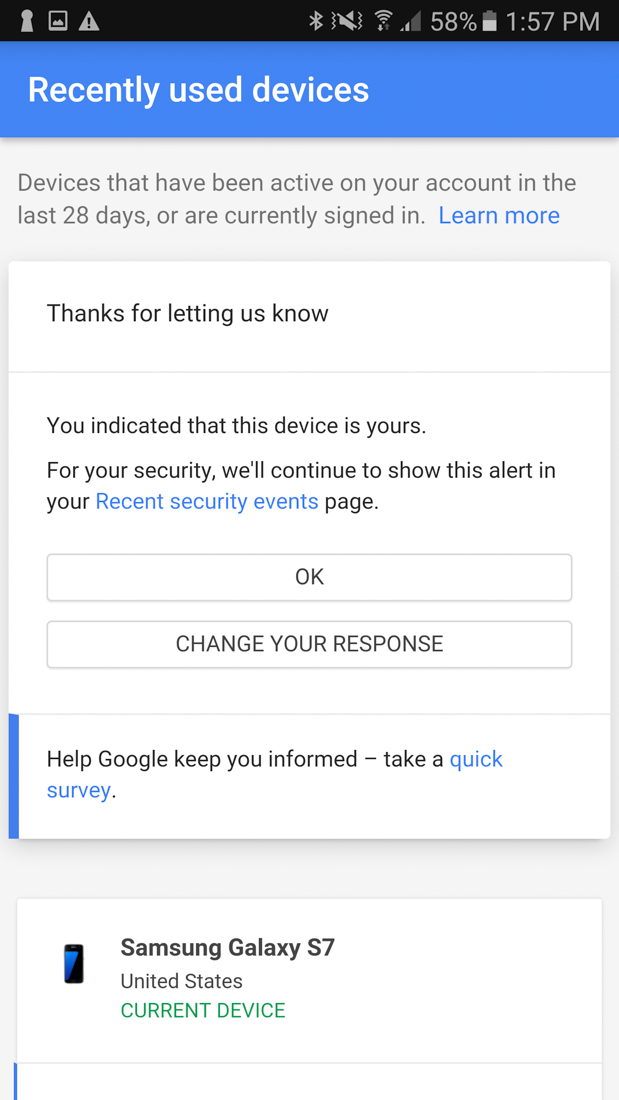Tap the muted vibrate status icon
The width and height of the screenshot is (619, 1100).
click(347, 20)
